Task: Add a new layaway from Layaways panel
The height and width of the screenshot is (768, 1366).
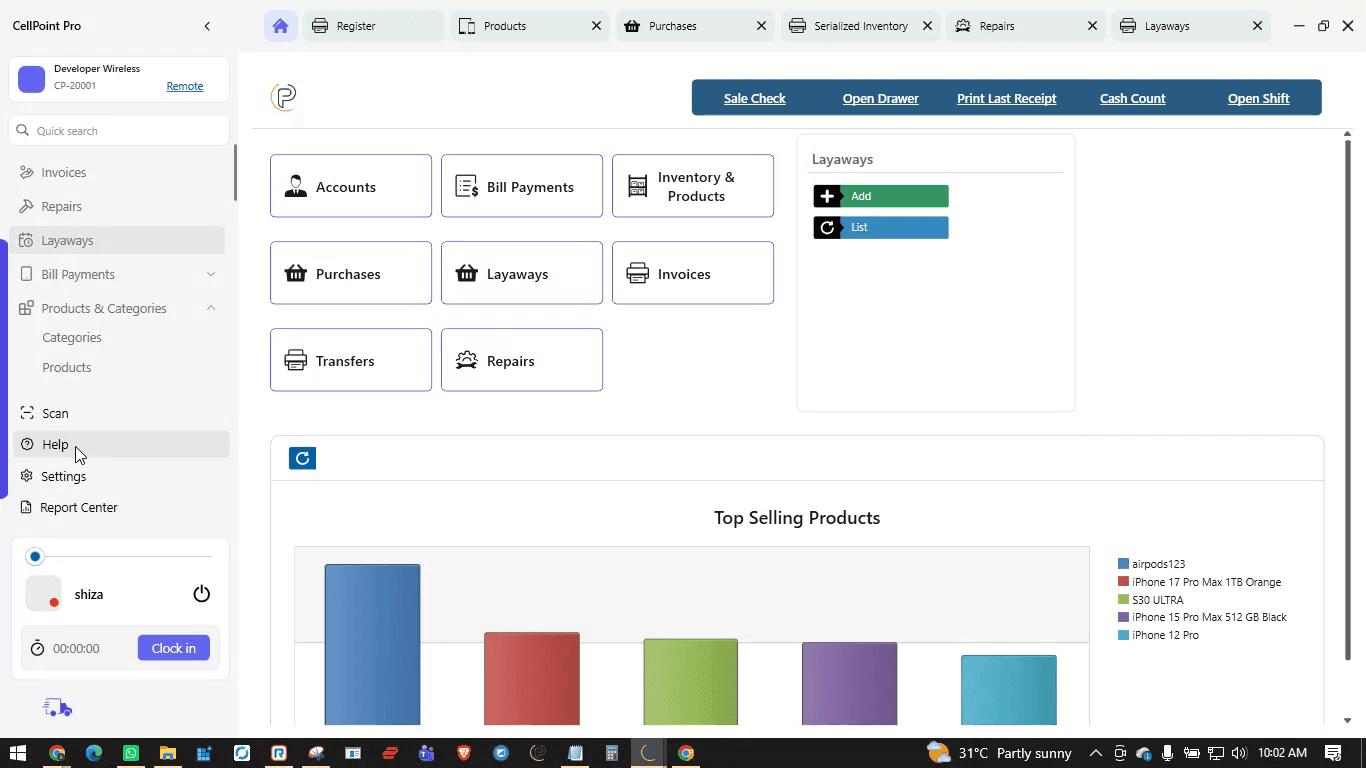Action: pos(881,196)
